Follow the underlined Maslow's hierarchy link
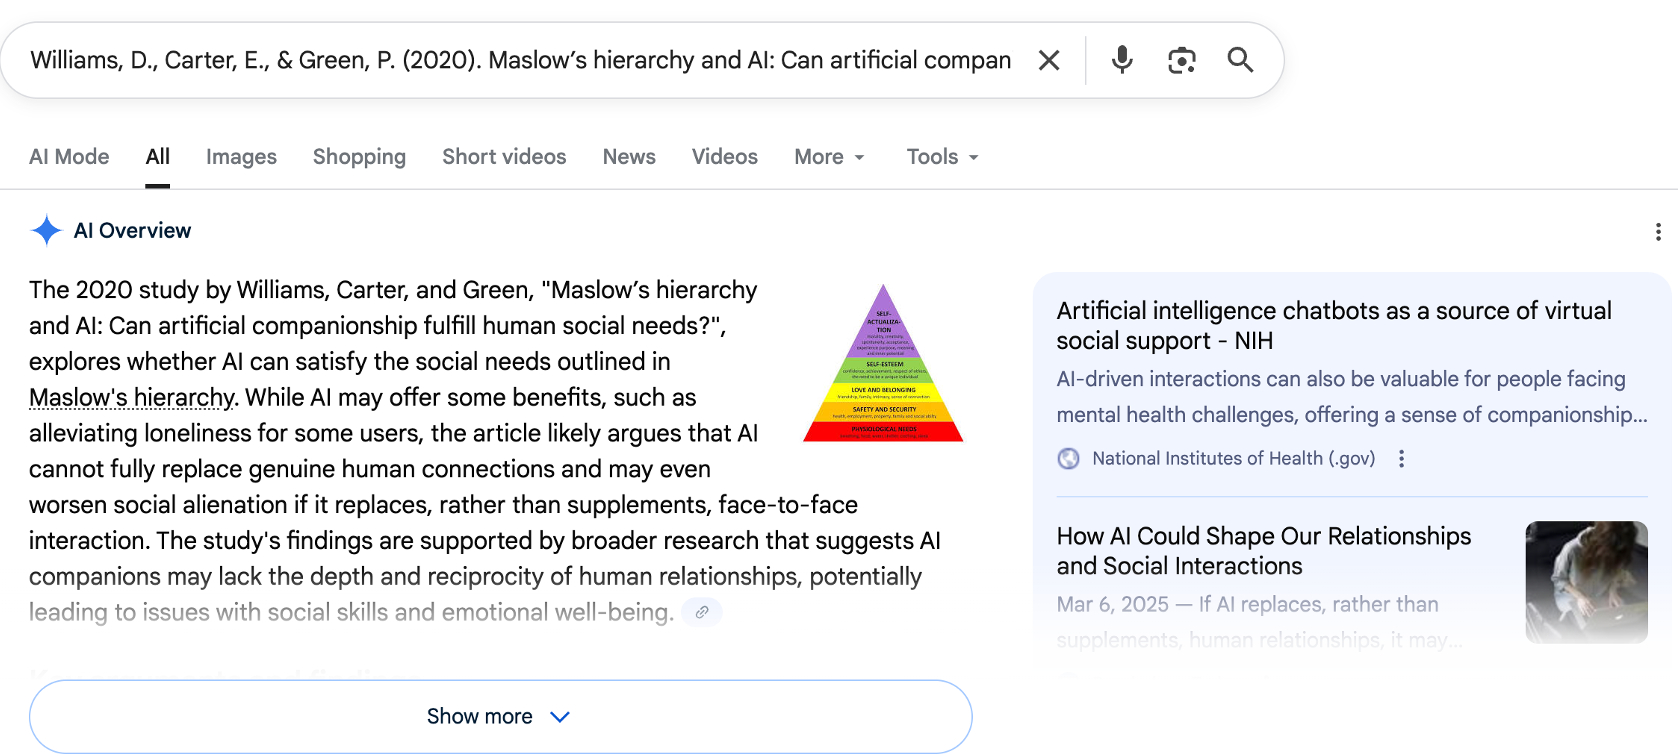The image size is (1678, 756). click(x=132, y=398)
